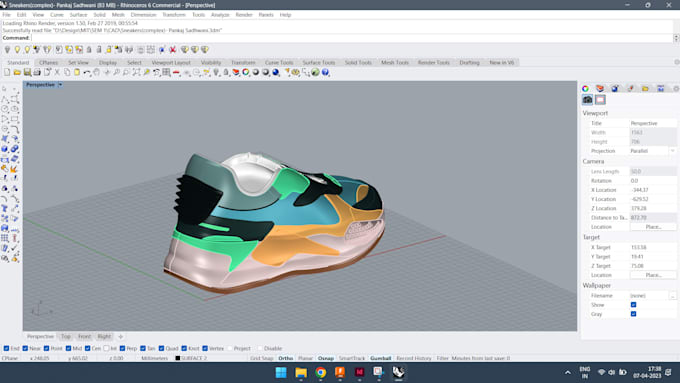Toggle the End osnap checkbox
The image size is (680, 383).
[x=6, y=348]
